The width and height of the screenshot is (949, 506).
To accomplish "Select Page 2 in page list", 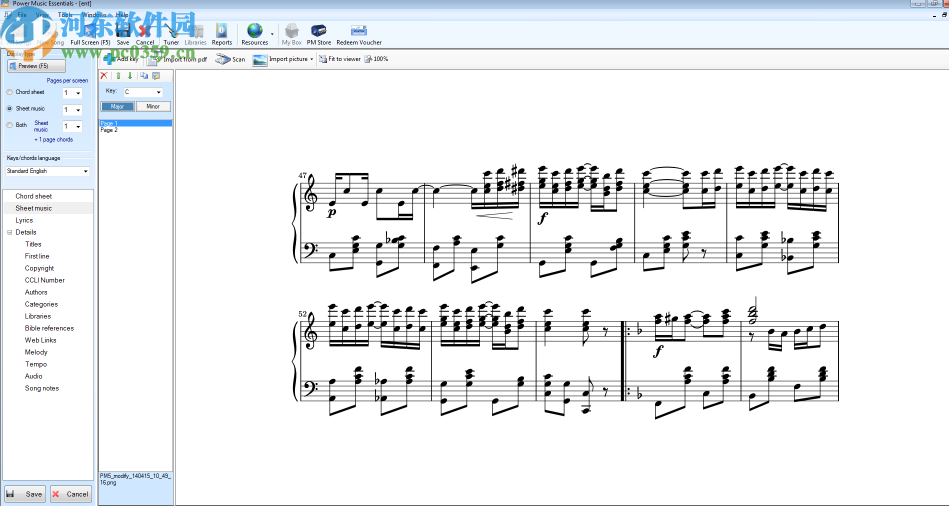I will (136, 130).
